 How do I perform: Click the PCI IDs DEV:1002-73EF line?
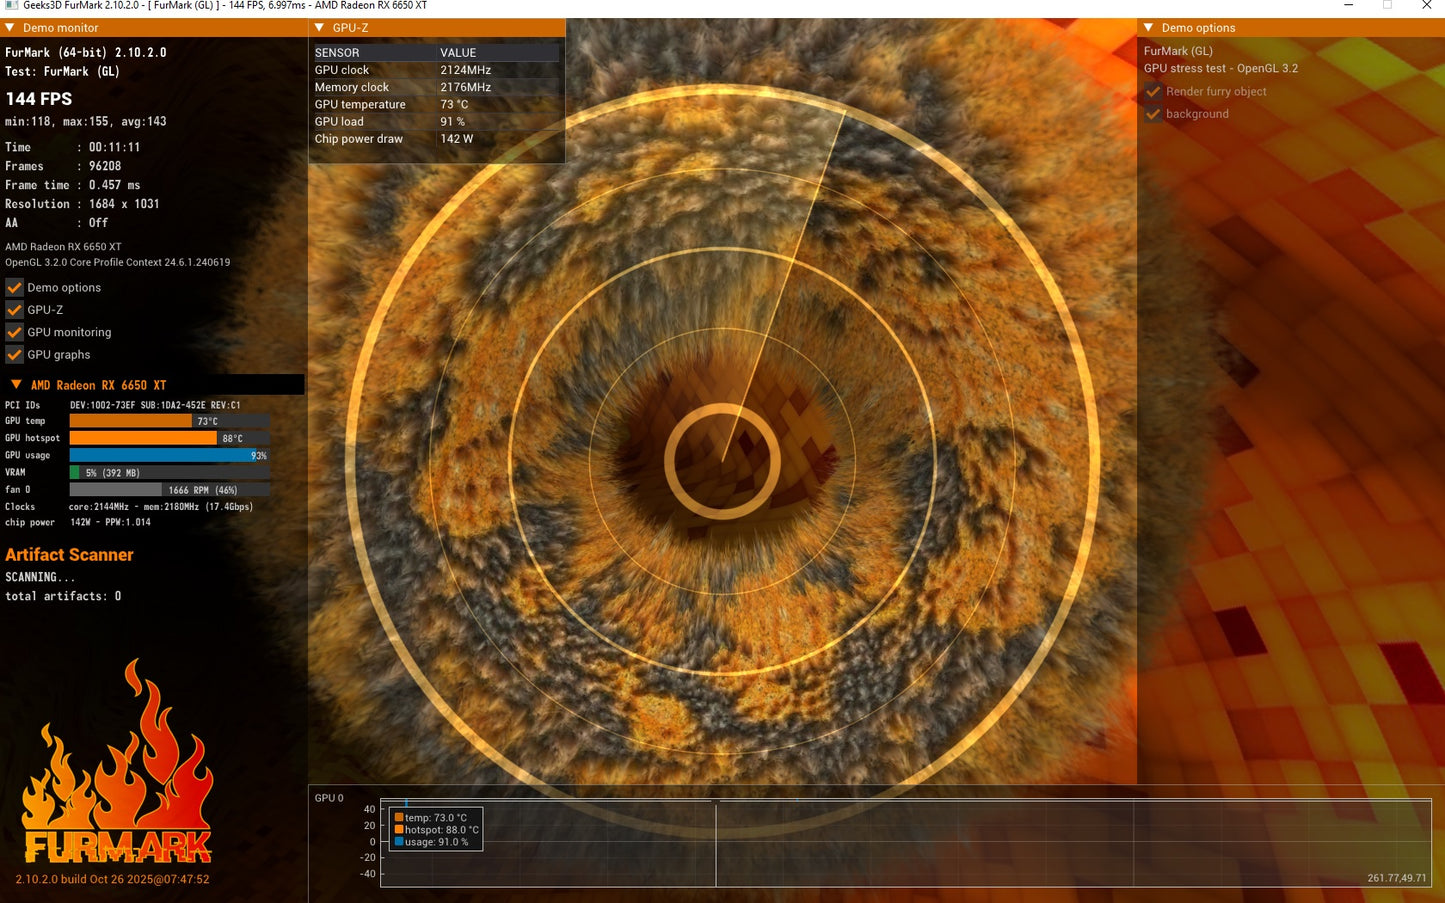coord(123,405)
